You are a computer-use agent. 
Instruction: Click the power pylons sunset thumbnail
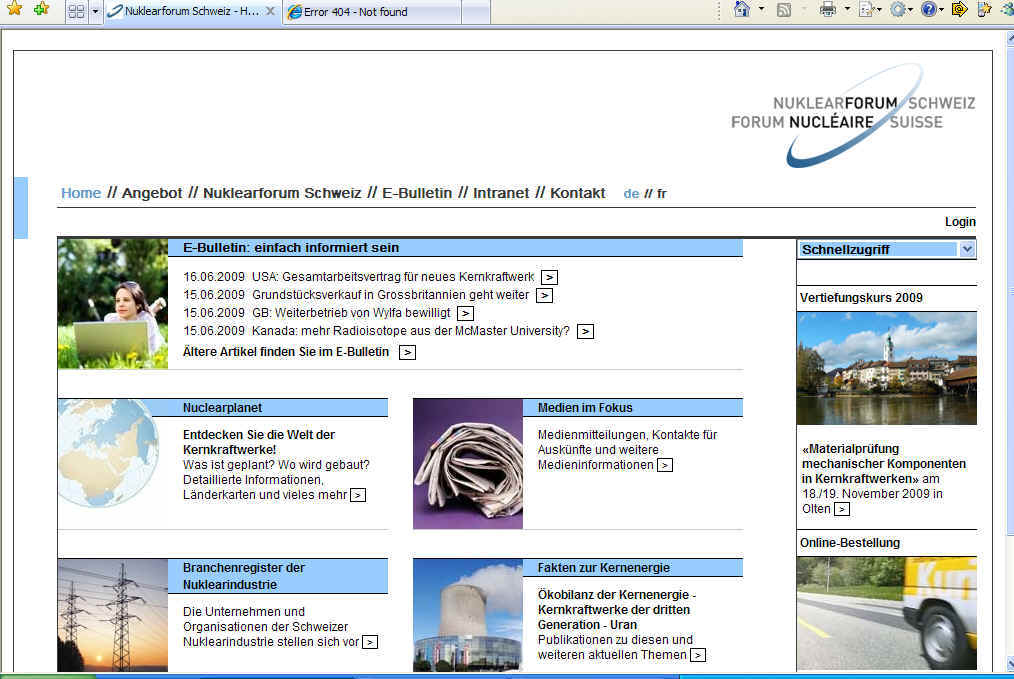pos(113,615)
